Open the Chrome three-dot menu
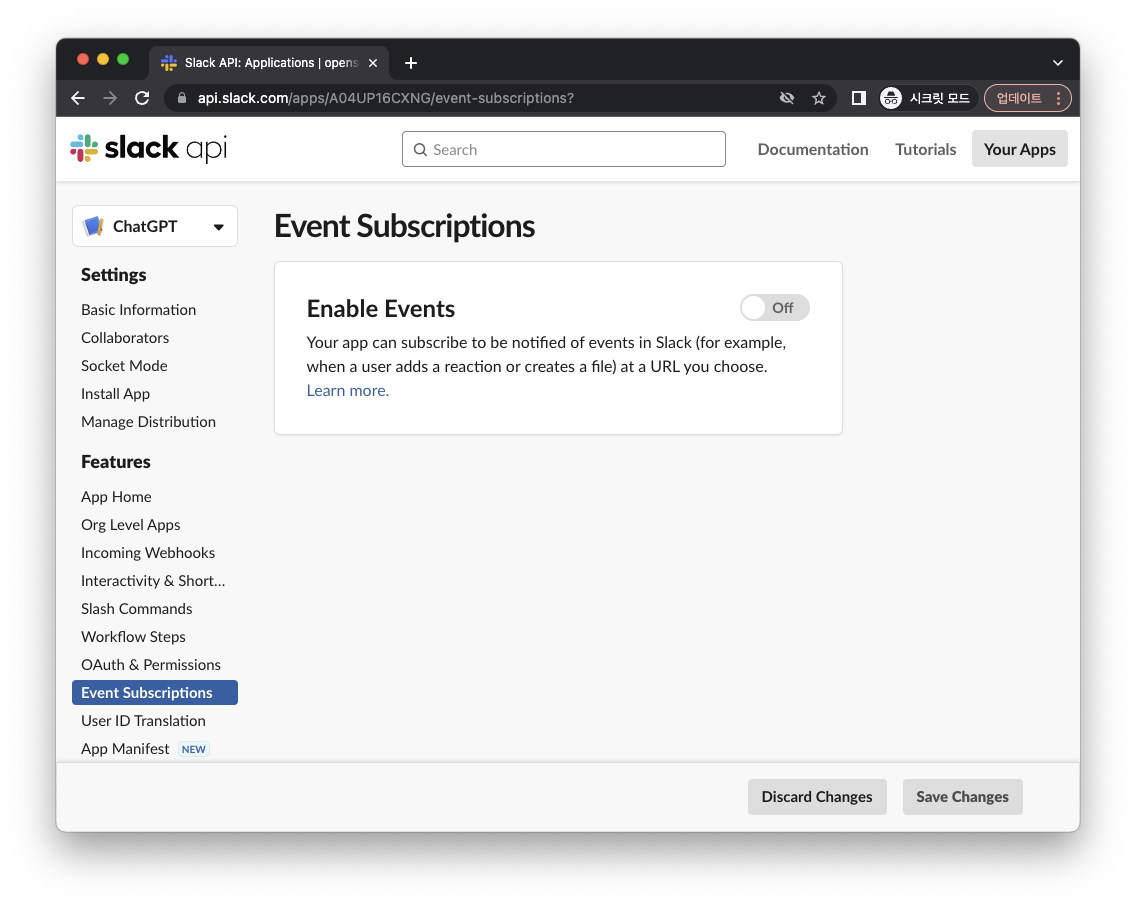 pyautogui.click(x=1058, y=98)
